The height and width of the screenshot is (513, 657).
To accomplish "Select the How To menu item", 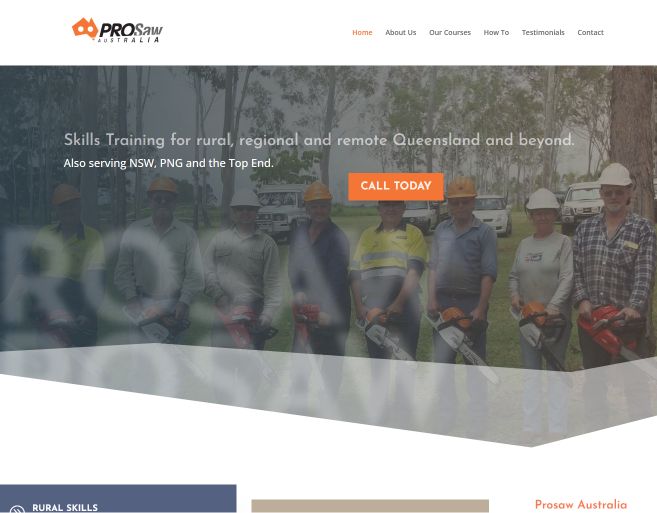I will click(x=496, y=32).
